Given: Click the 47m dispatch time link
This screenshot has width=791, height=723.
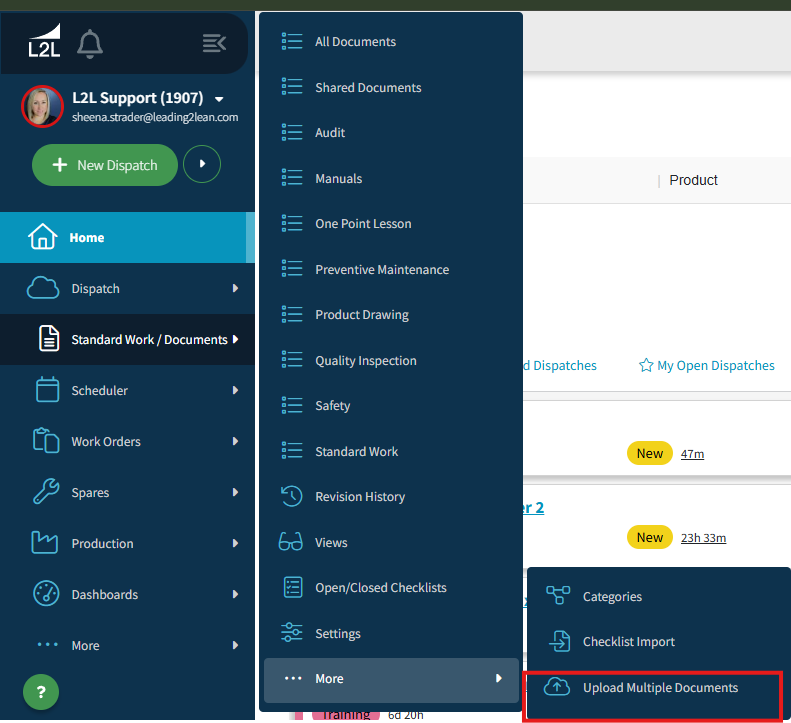Looking at the screenshot, I should [x=692, y=454].
